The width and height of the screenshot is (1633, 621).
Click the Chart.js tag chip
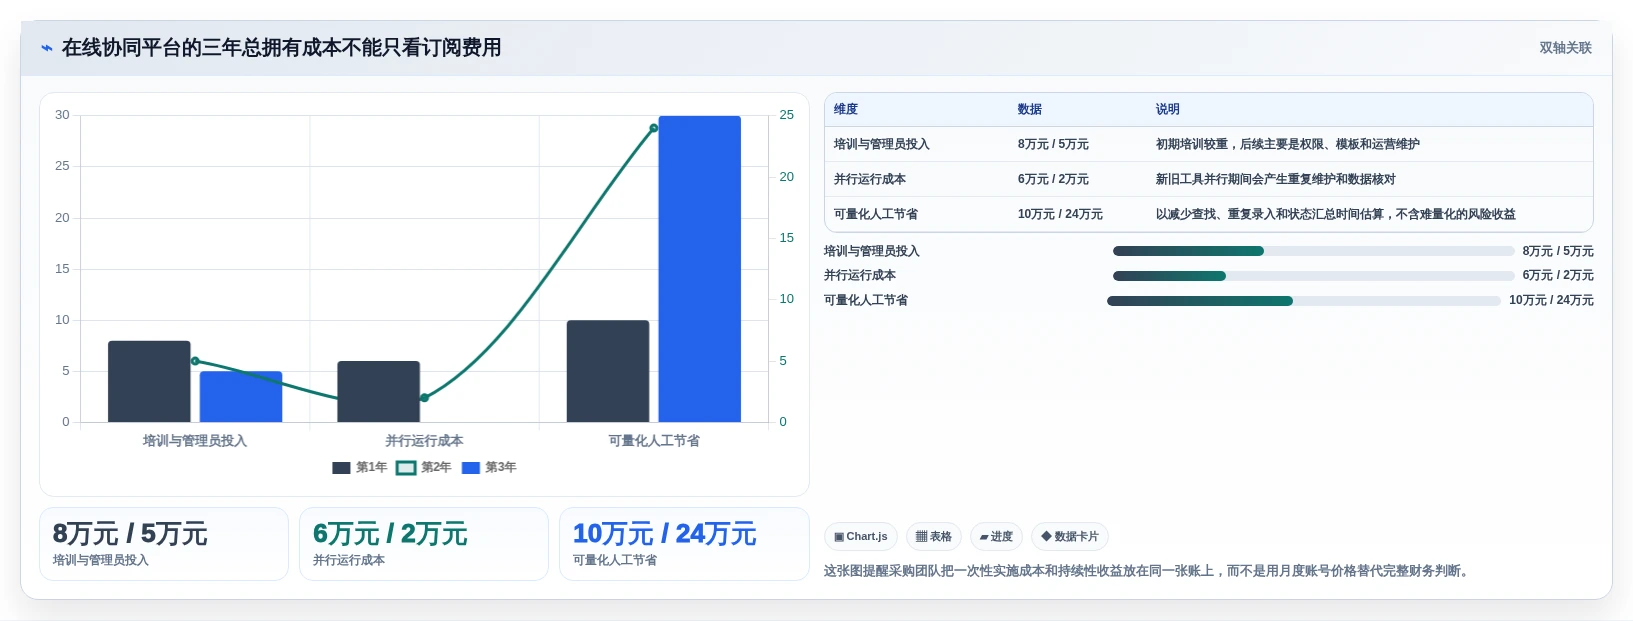[861, 537]
